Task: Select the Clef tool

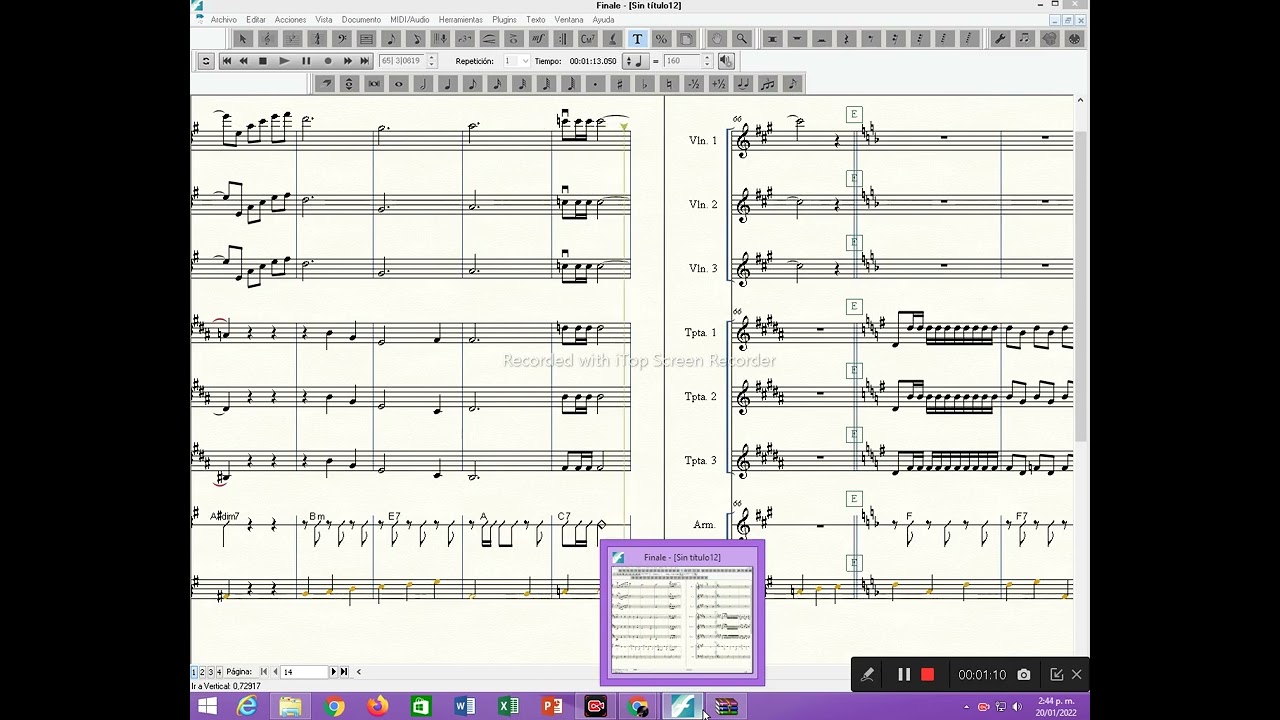Action: 267,39
